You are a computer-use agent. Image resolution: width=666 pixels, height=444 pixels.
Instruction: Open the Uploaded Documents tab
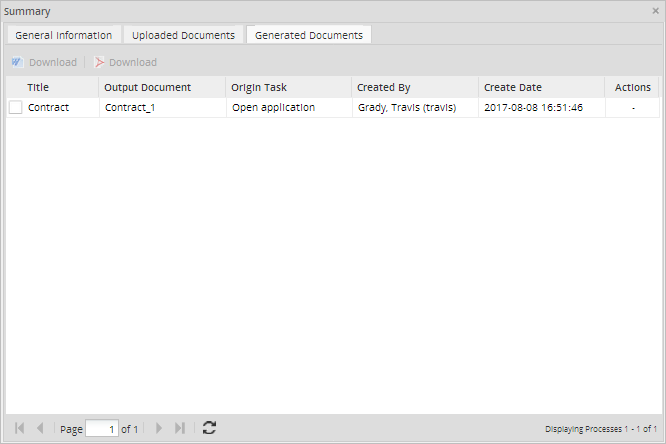[184, 35]
